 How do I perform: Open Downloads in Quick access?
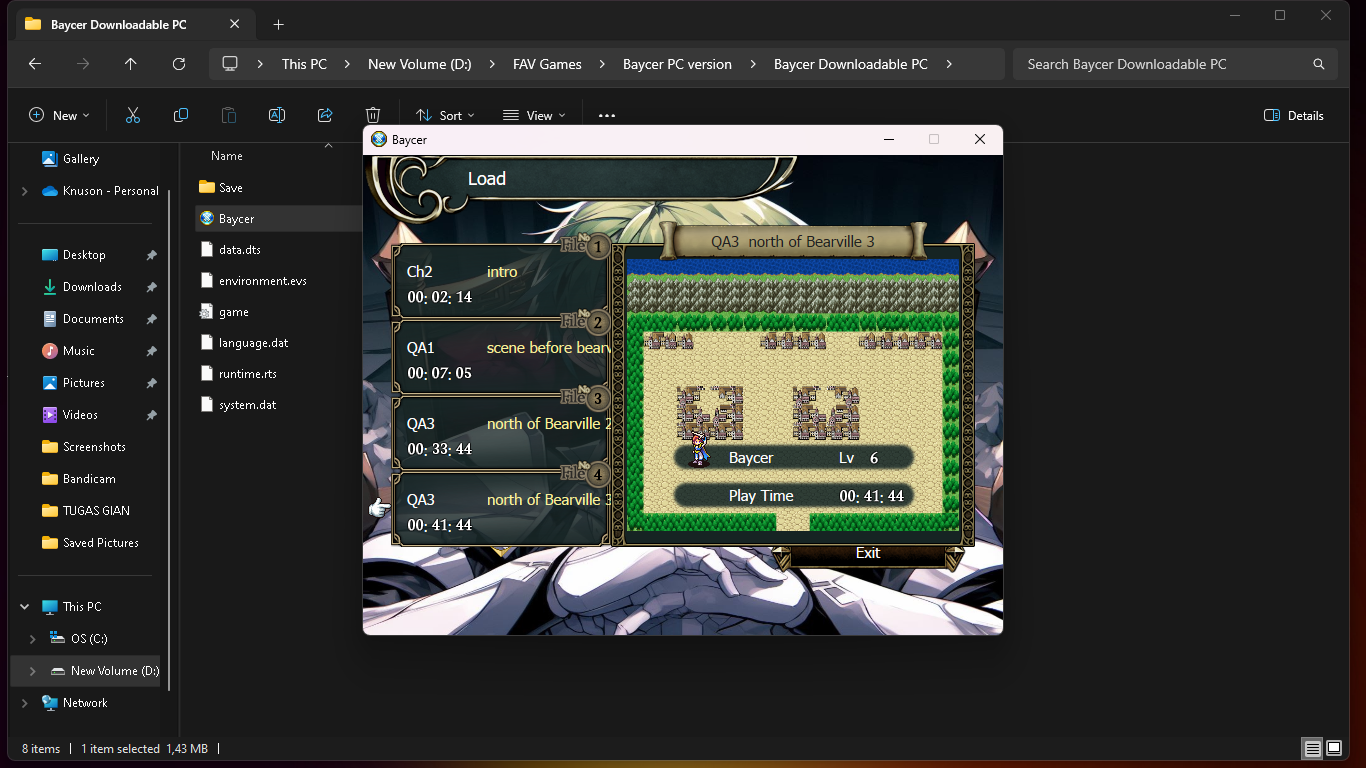coord(90,286)
